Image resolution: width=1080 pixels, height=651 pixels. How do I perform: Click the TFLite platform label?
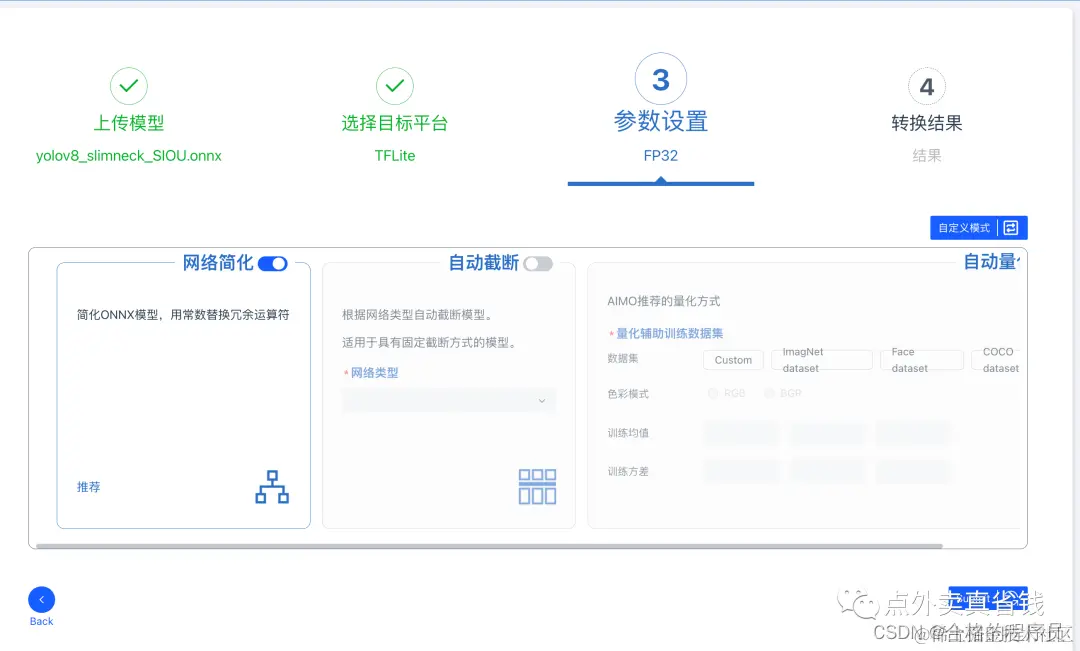click(395, 156)
